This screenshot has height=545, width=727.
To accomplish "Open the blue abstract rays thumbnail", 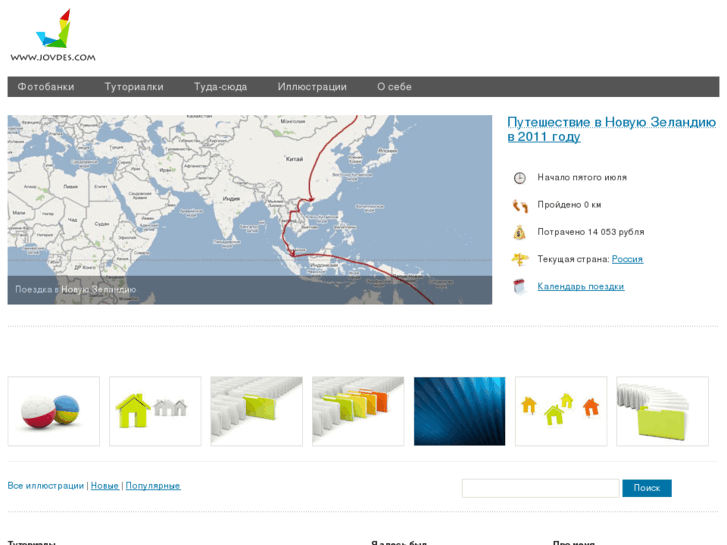I will tap(459, 411).
